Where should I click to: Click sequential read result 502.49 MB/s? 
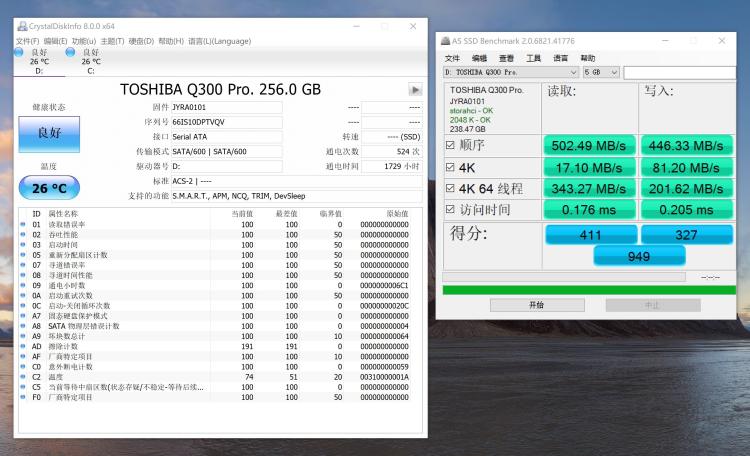coord(589,145)
